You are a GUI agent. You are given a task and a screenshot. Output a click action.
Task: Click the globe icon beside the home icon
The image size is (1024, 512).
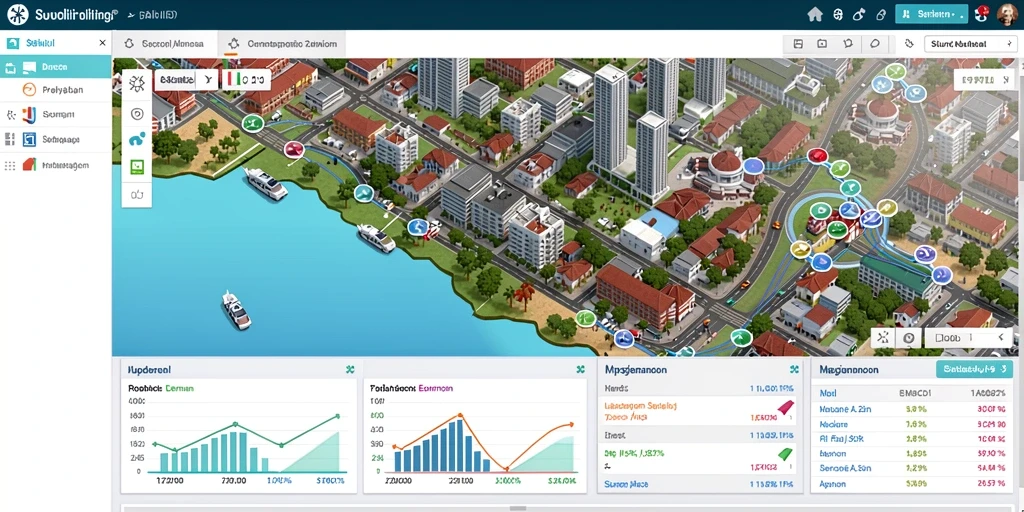(x=839, y=14)
